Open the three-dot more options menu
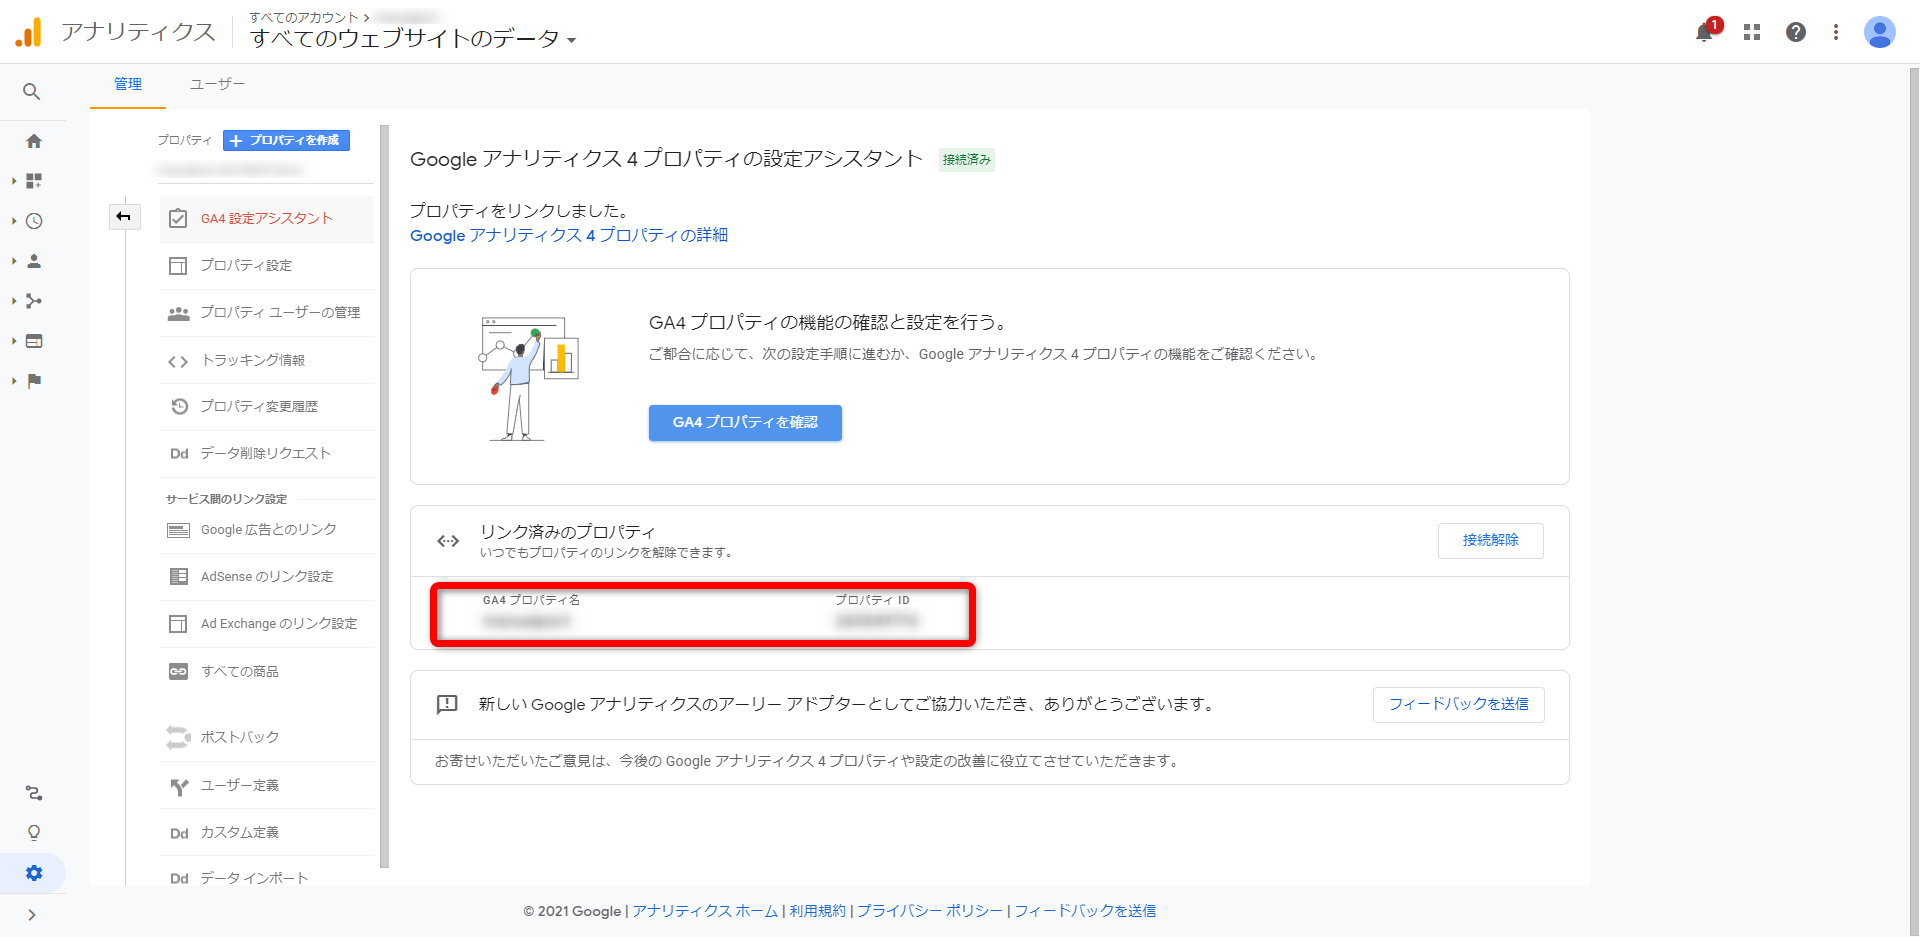Viewport: 1920px width, 937px height. (x=1836, y=32)
